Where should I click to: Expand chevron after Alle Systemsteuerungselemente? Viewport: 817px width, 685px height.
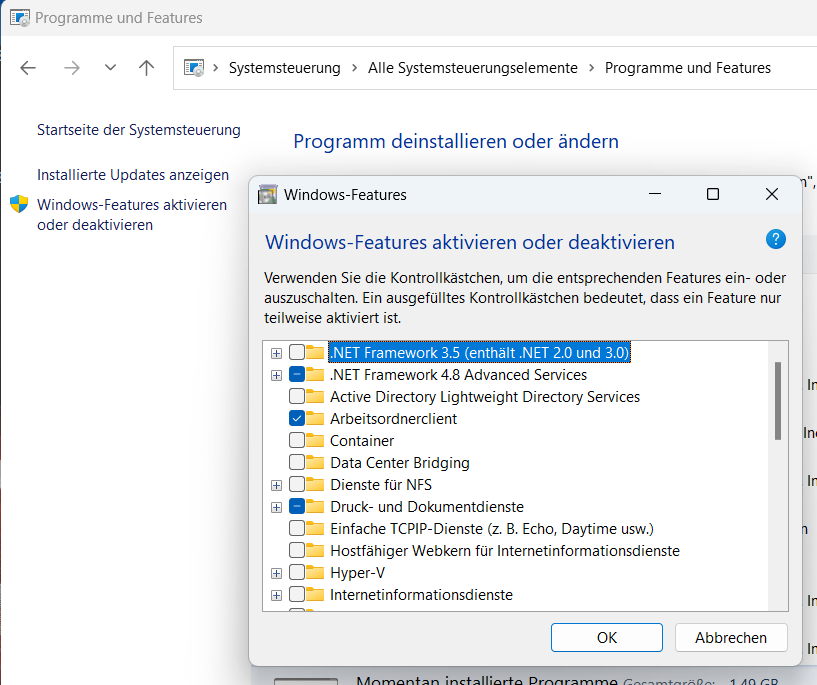pyautogui.click(x=591, y=68)
